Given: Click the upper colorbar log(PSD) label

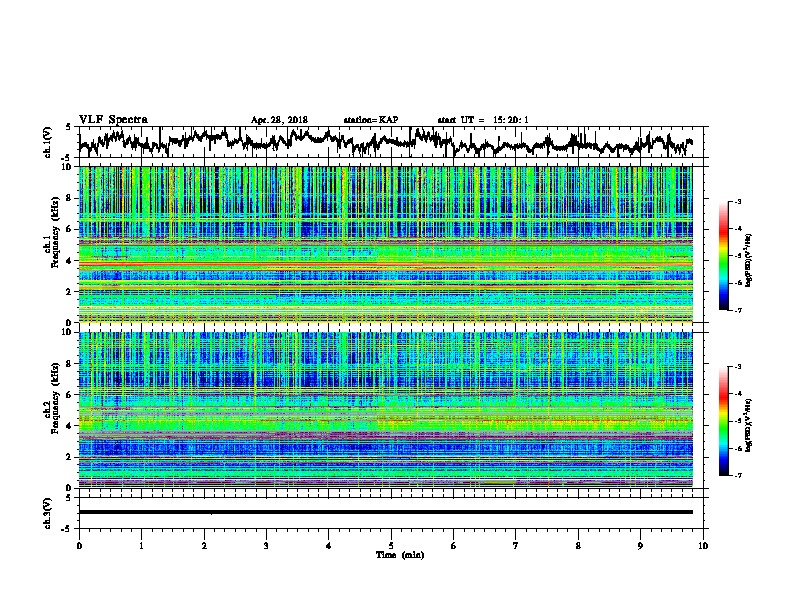Looking at the screenshot, I should point(749,261).
